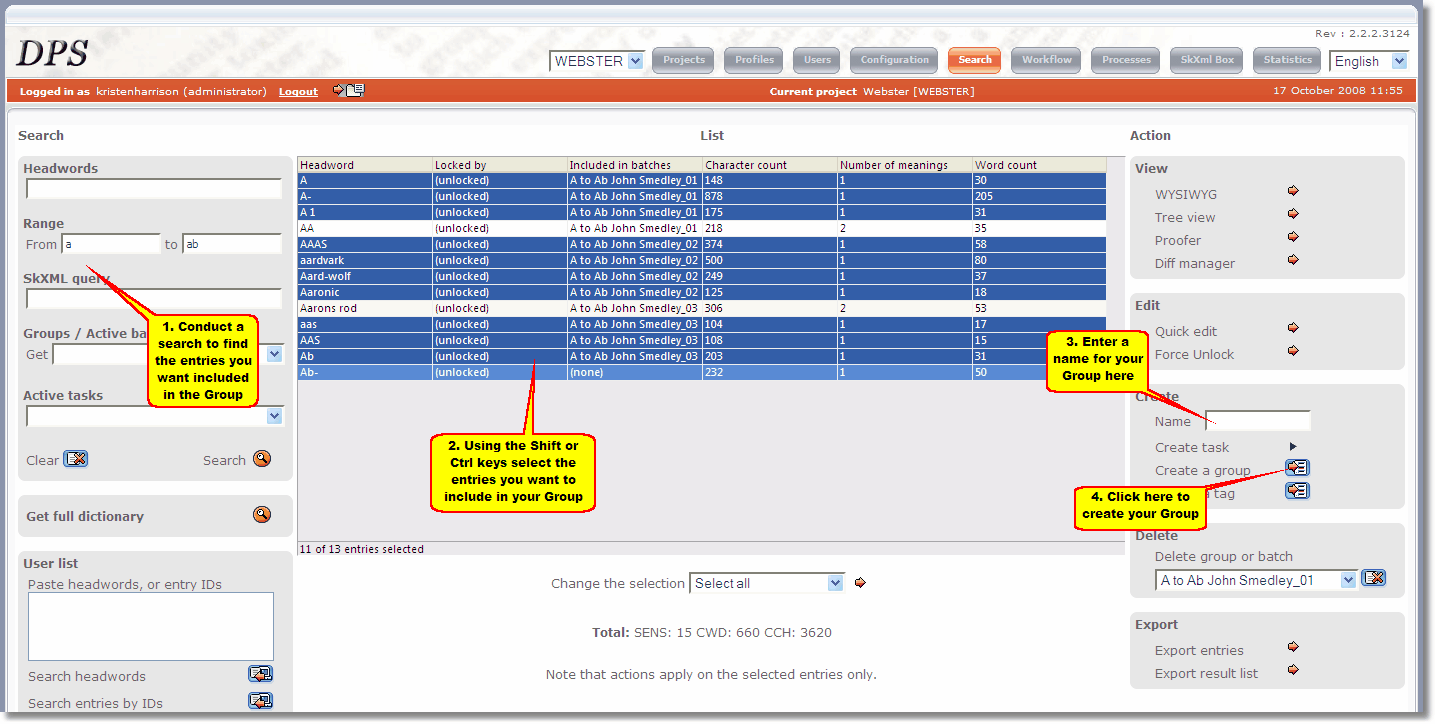The height and width of the screenshot is (724, 1435).
Task: Launch Proofer with its arrow icon
Action: tap(1293, 238)
